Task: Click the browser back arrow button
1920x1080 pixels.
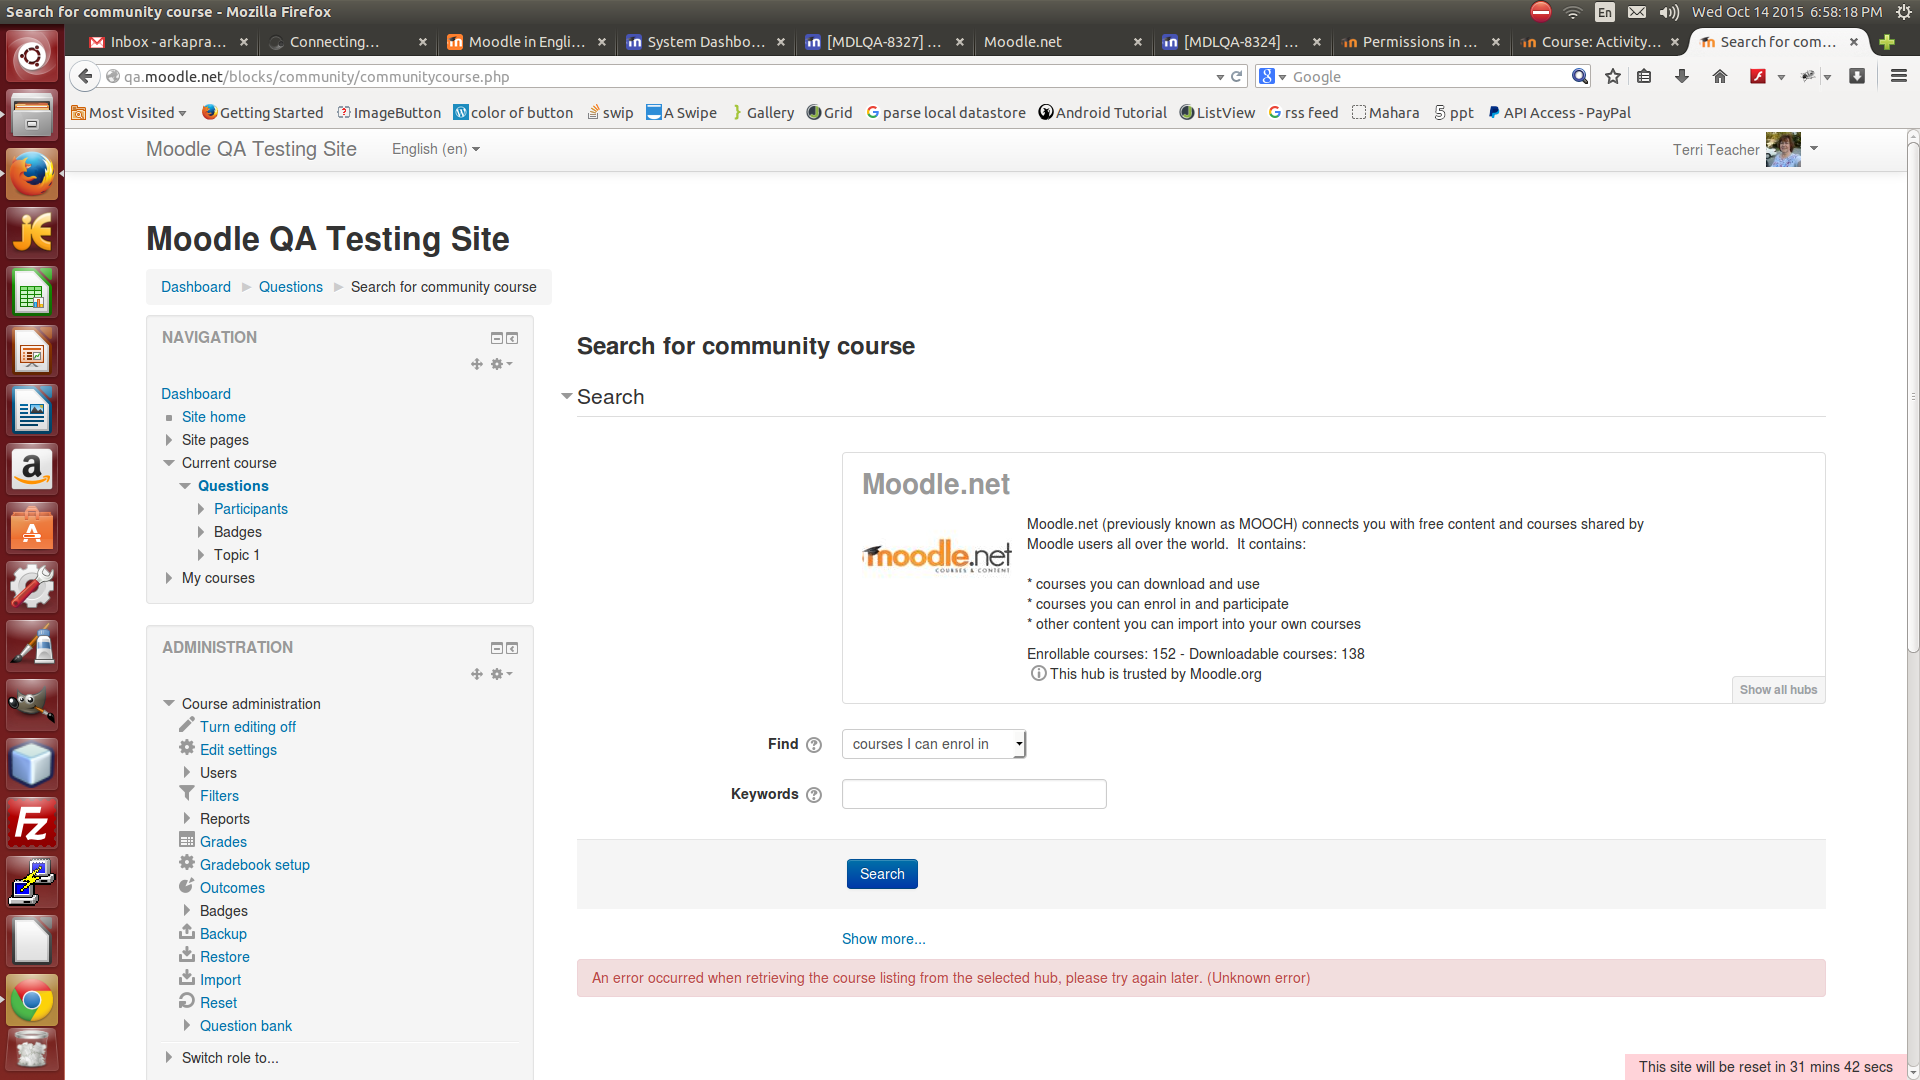Action: (x=85, y=76)
